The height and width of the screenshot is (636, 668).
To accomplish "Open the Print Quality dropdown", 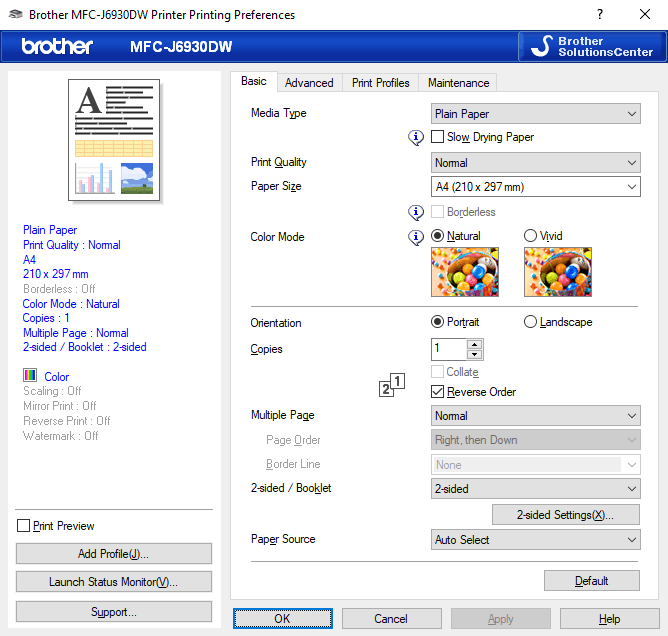I will (536, 163).
